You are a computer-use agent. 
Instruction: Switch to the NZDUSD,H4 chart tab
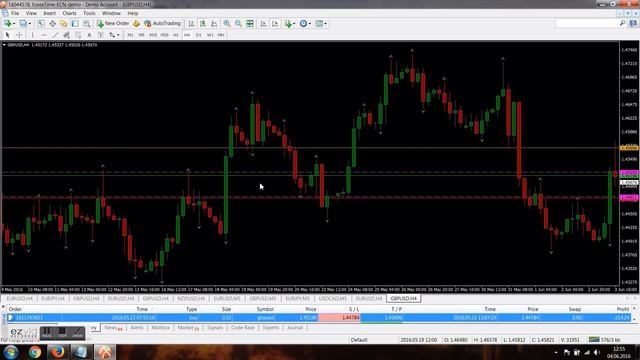[191, 299]
